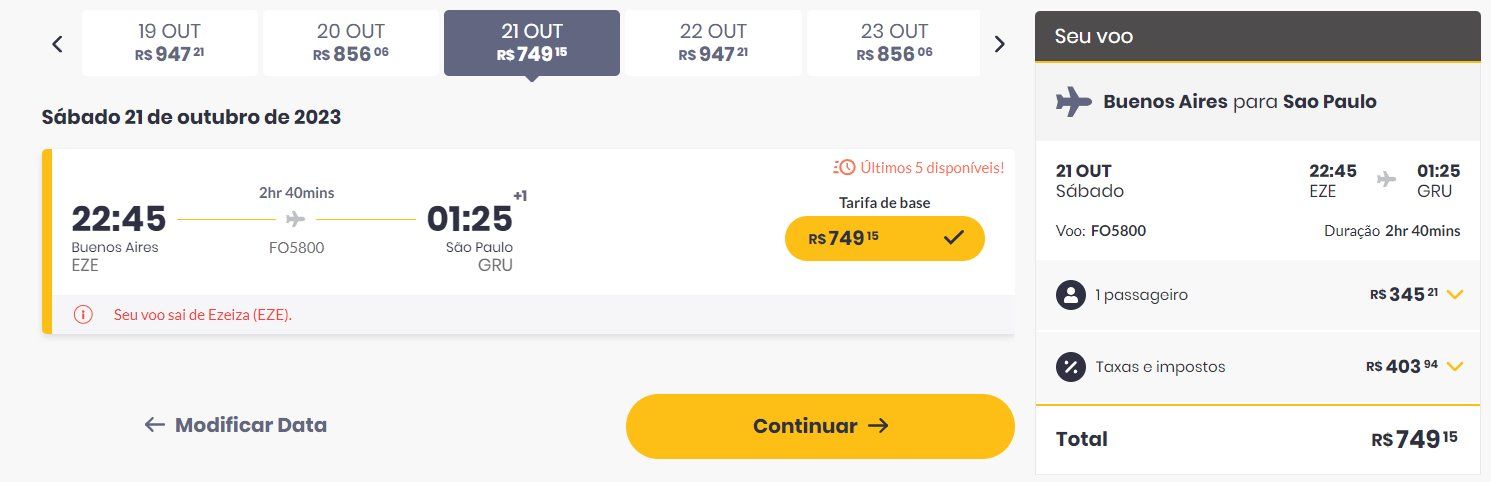Viewport: 1491px width, 482px height.
Task: Click the airplane icon in Seu voo header
Action: coord(1074,102)
